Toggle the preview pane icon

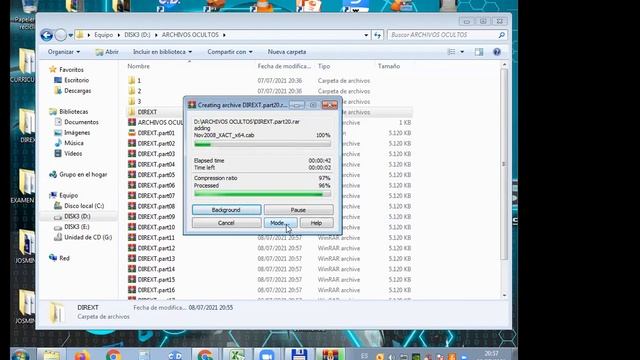[x=479, y=52]
